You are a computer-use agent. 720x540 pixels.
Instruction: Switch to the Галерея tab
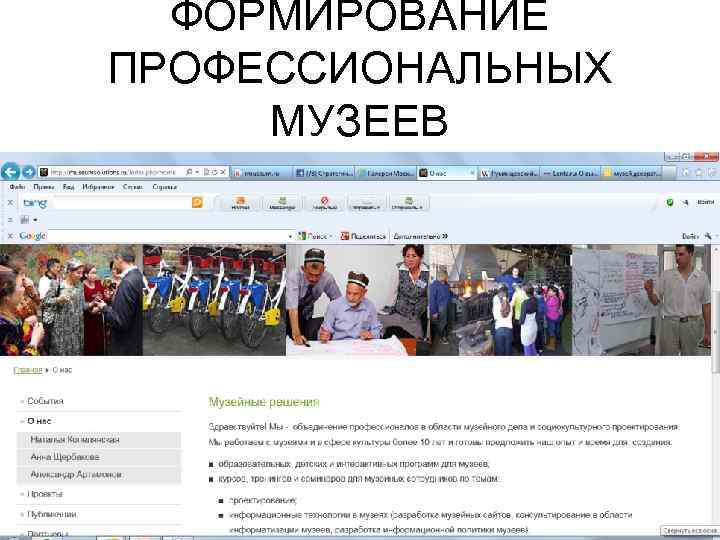(x=386, y=173)
